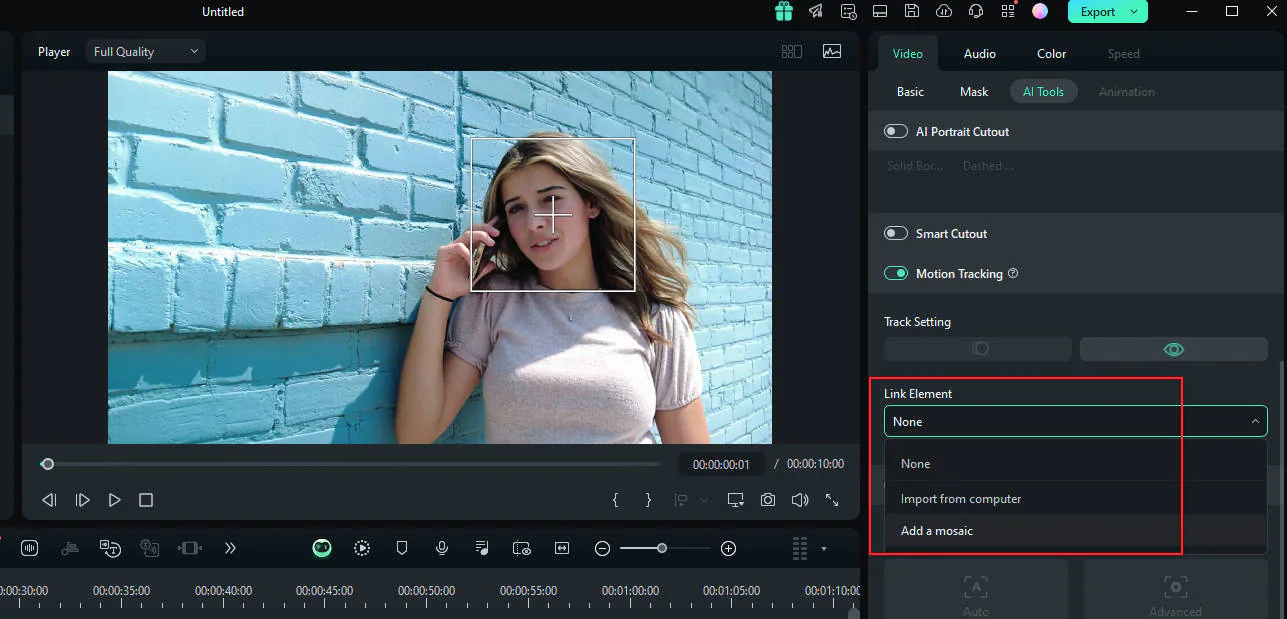Viewport: 1287px width, 619px height.
Task: Turn on the Smart Cutout switch
Action: click(x=896, y=233)
